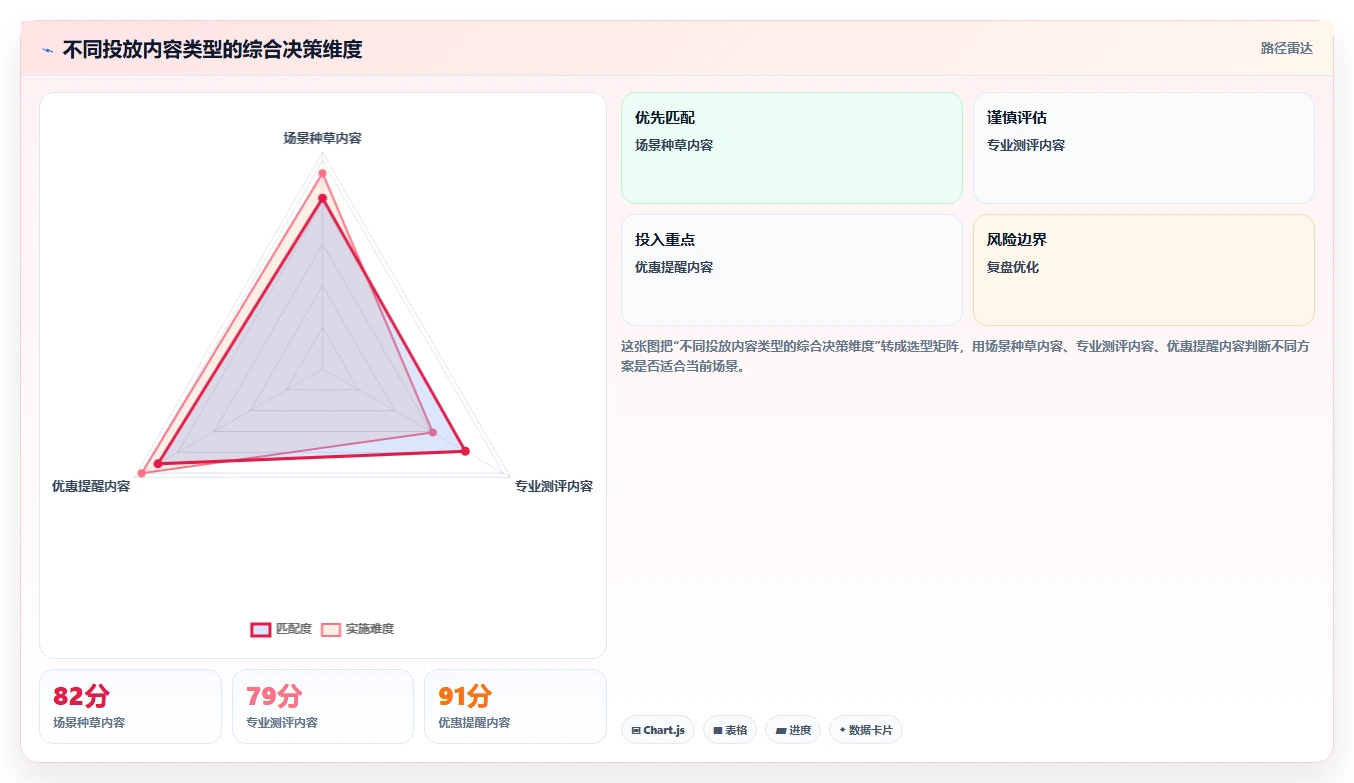Screen dimensions: 1354x783
Task: Click the Chart.js tag chip
Action: [x=658, y=730]
